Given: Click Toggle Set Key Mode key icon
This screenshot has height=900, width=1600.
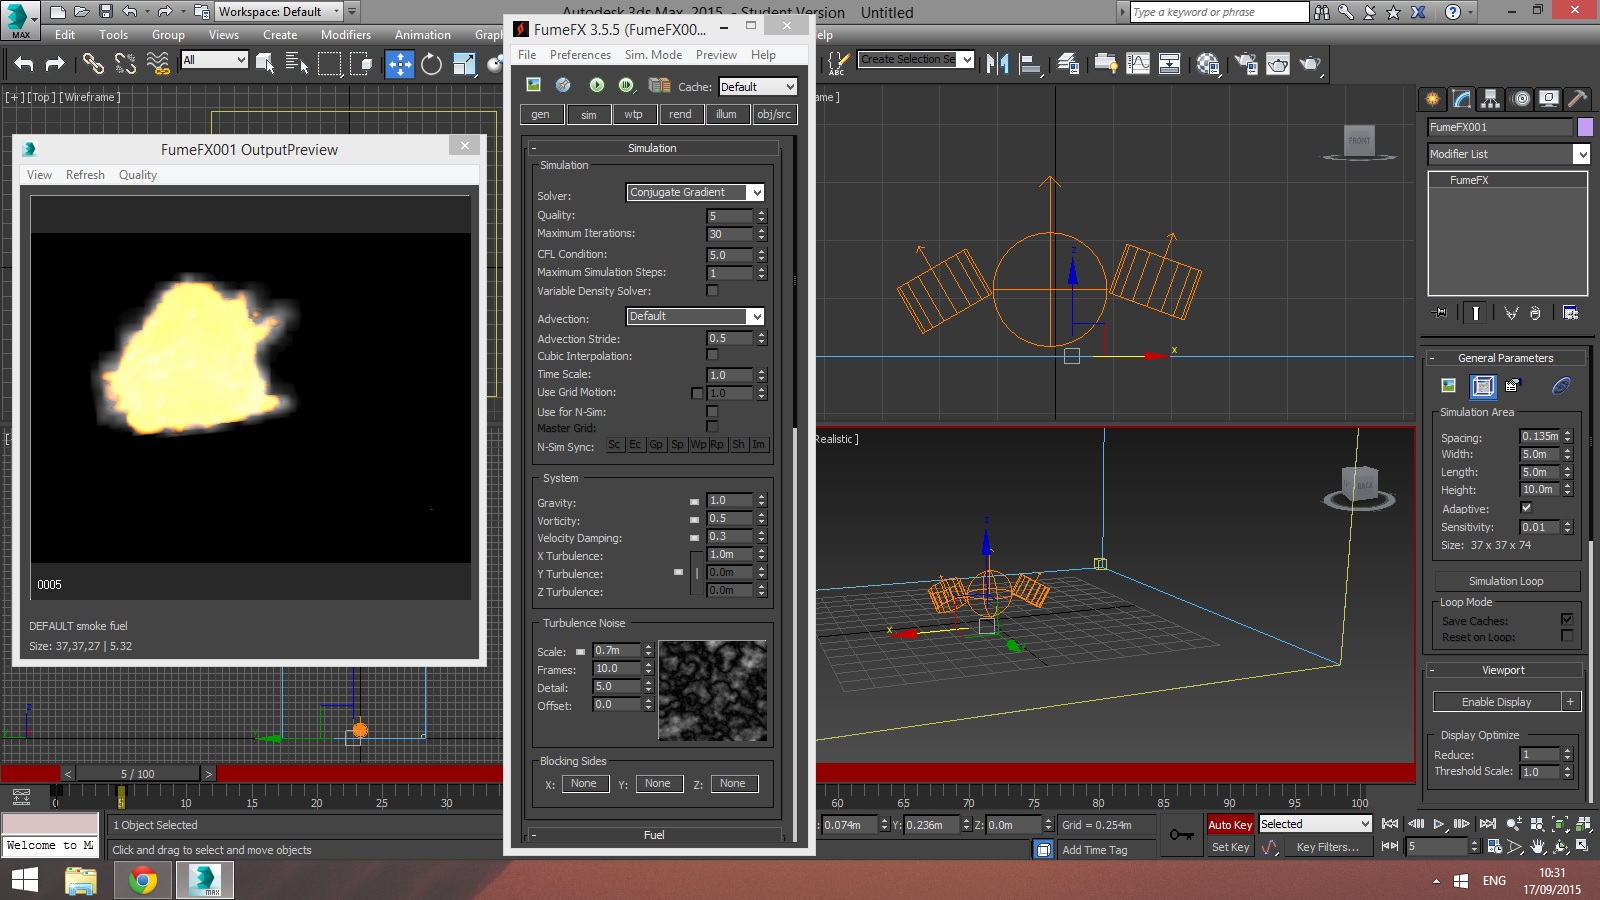Looking at the screenshot, I should click(1182, 835).
